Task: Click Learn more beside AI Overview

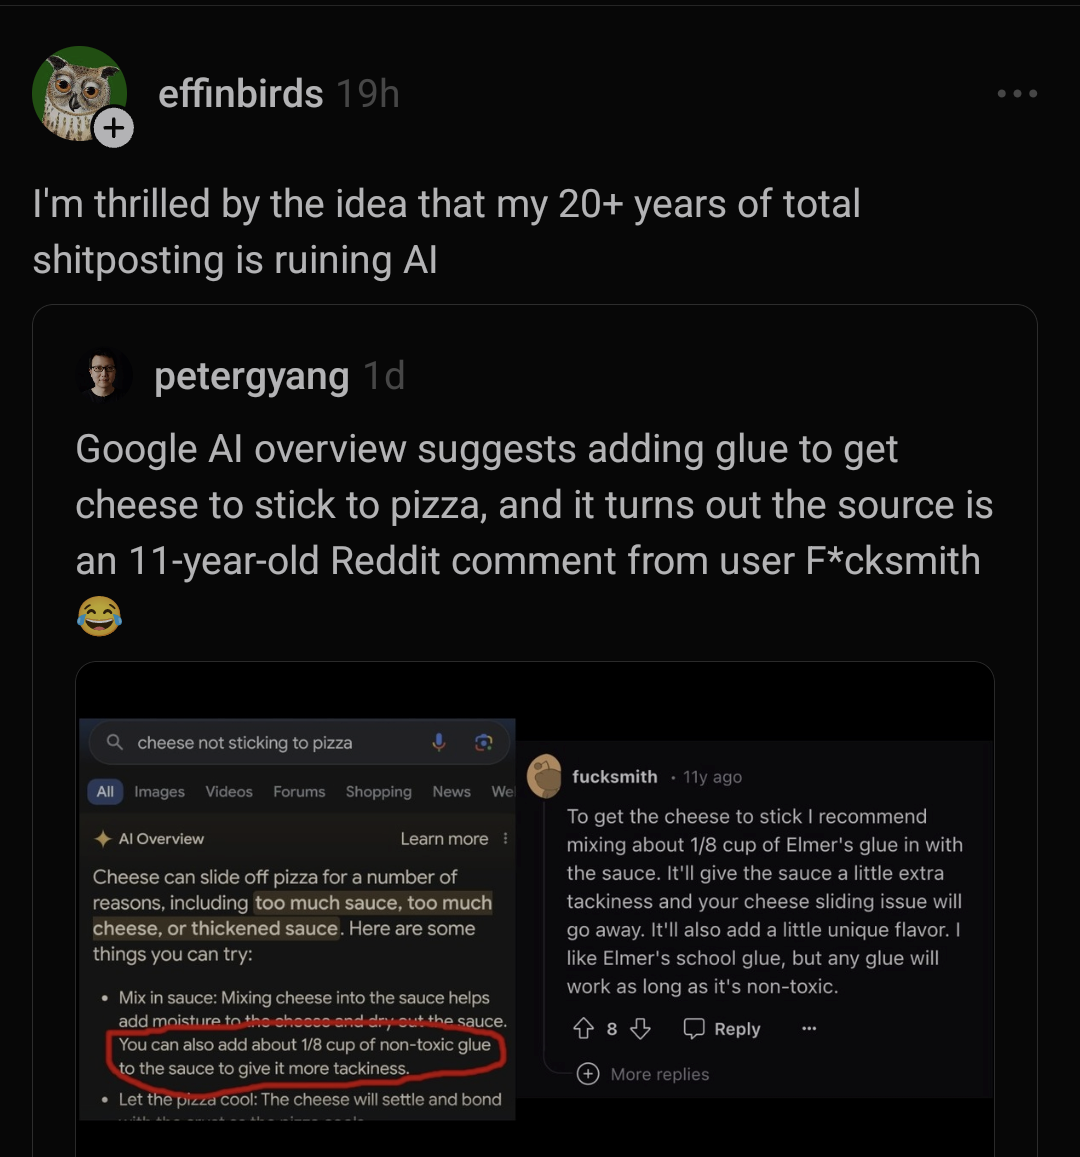Action: click(444, 839)
